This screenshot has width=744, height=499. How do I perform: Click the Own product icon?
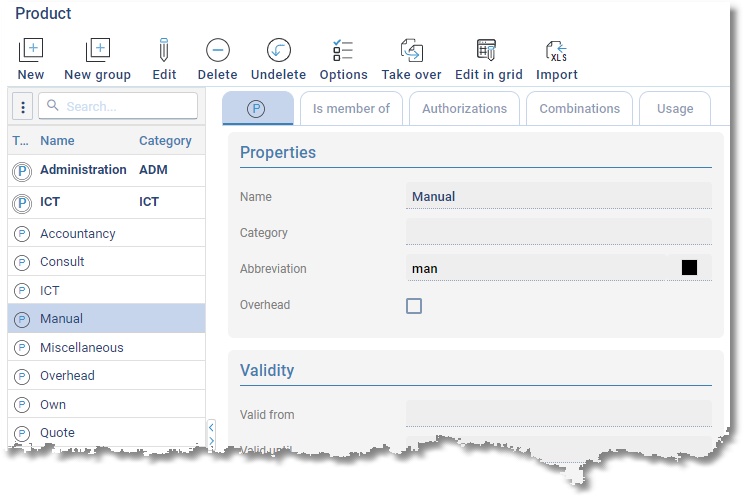click(22, 405)
